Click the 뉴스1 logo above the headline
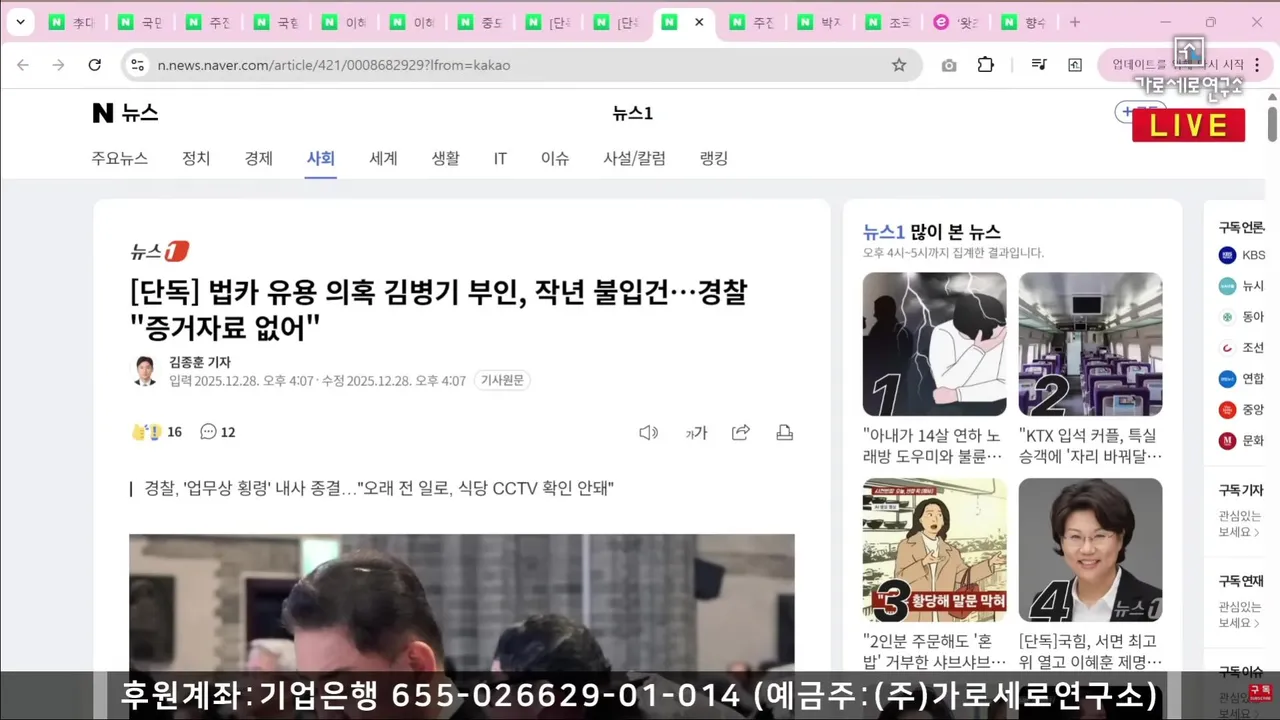The height and width of the screenshot is (720, 1280). (159, 251)
